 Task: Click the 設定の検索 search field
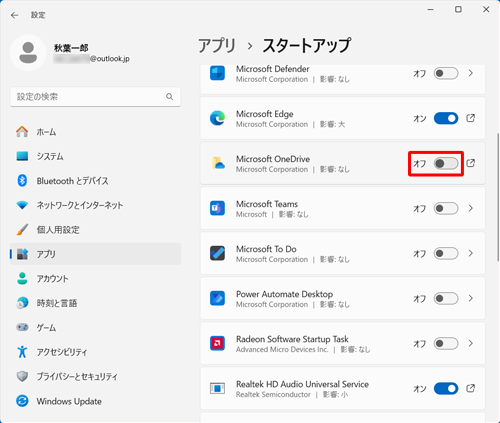[x=95, y=97]
